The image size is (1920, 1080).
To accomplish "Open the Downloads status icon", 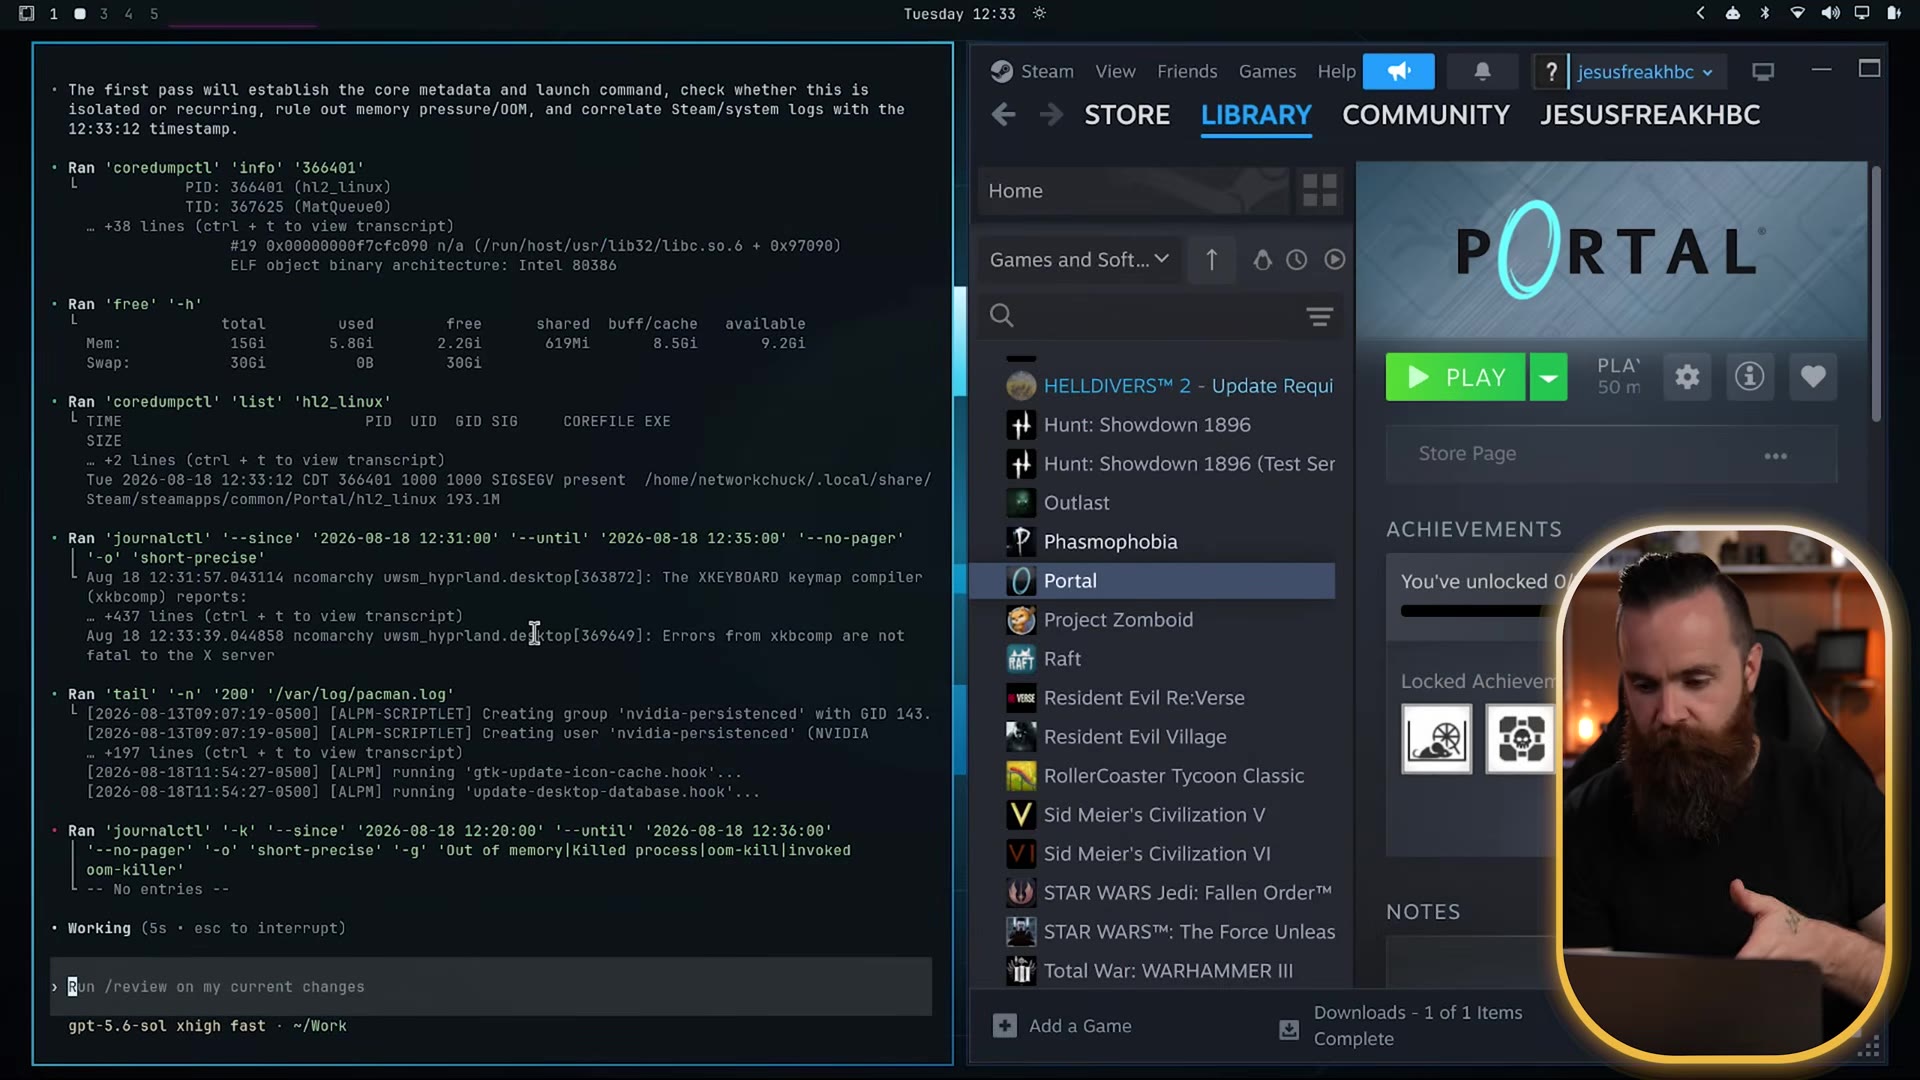I will pos(1289,1029).
